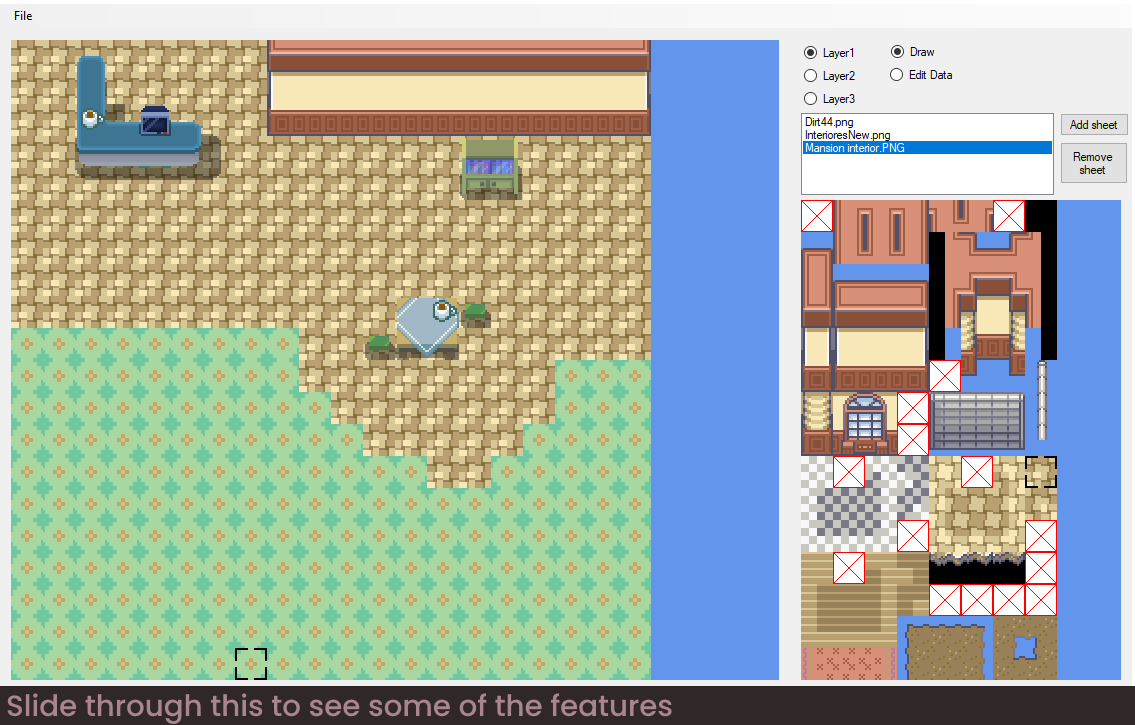Click the green bookshelf on the map
The height and width of the screenshot is (725, 1135).
490,169
